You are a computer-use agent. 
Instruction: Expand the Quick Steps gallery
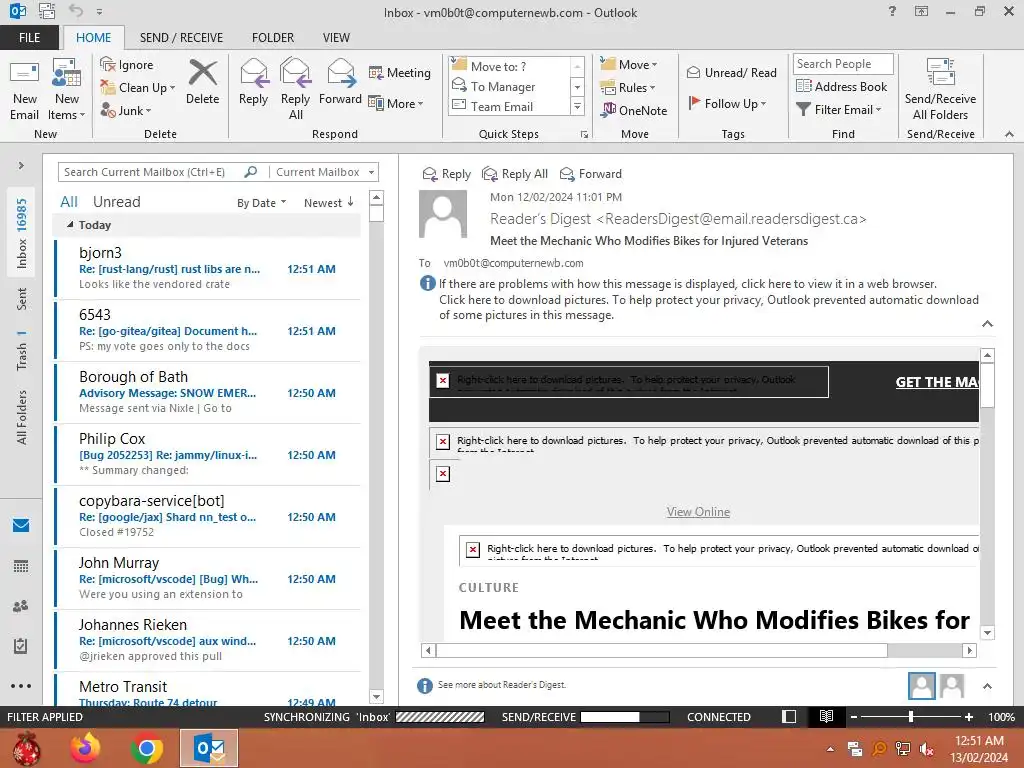577,106
